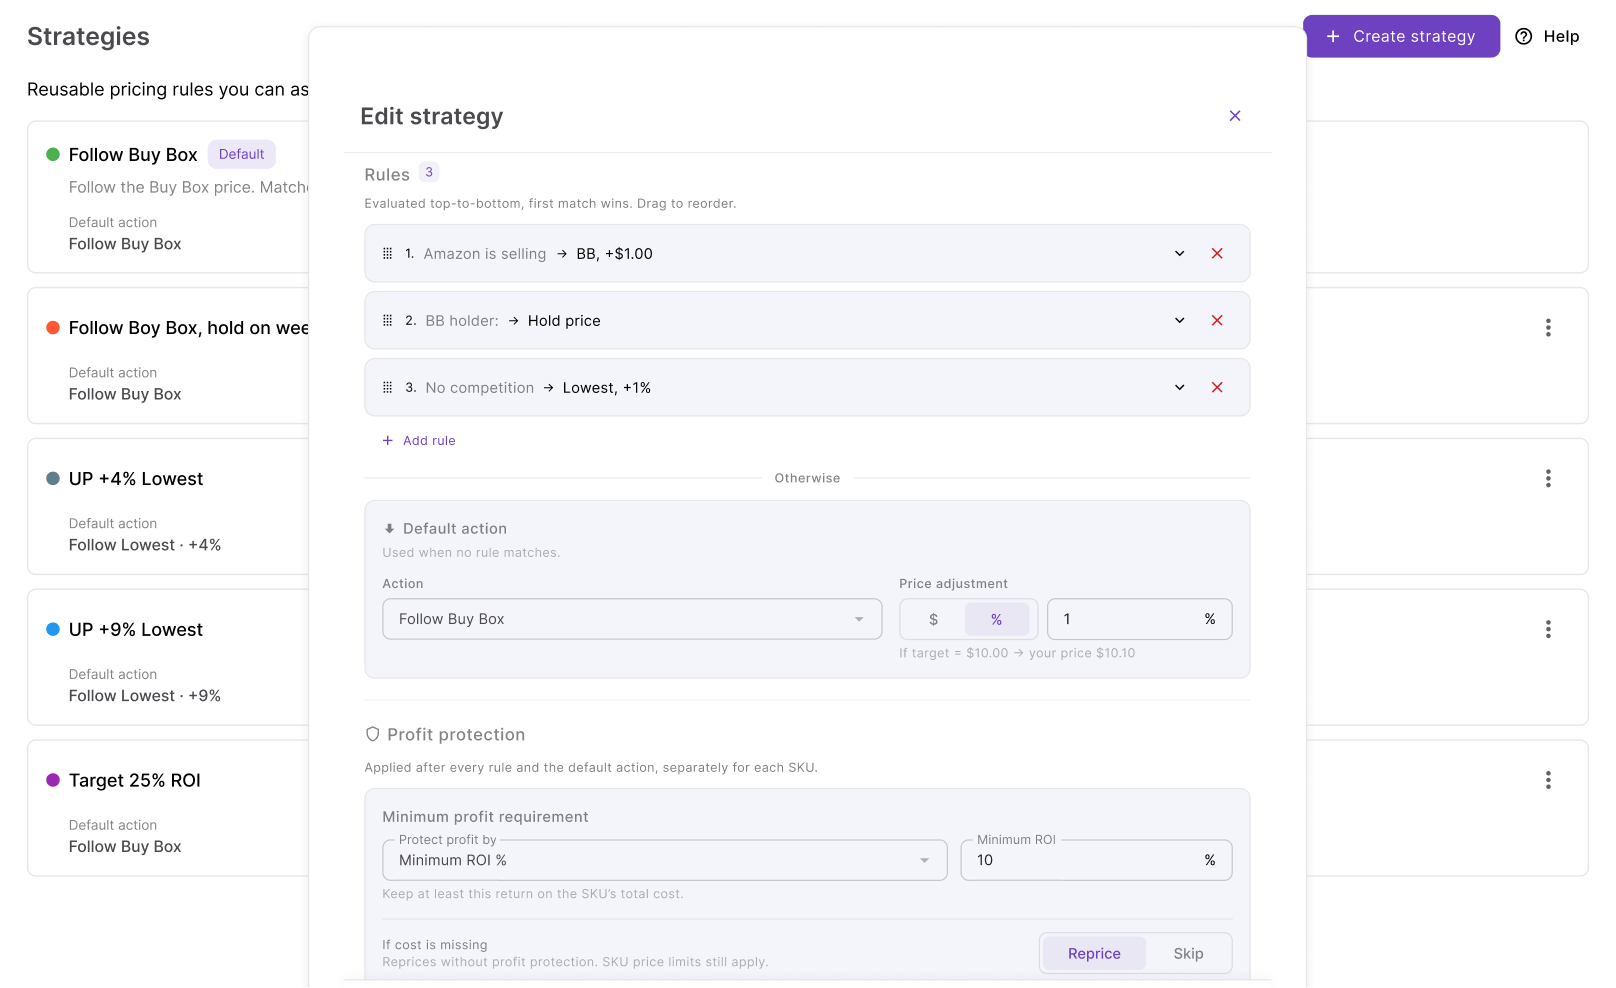Click the 'Lowest, +1%' rule action text
1616x988 pixels.
click(x=607, y=388)
